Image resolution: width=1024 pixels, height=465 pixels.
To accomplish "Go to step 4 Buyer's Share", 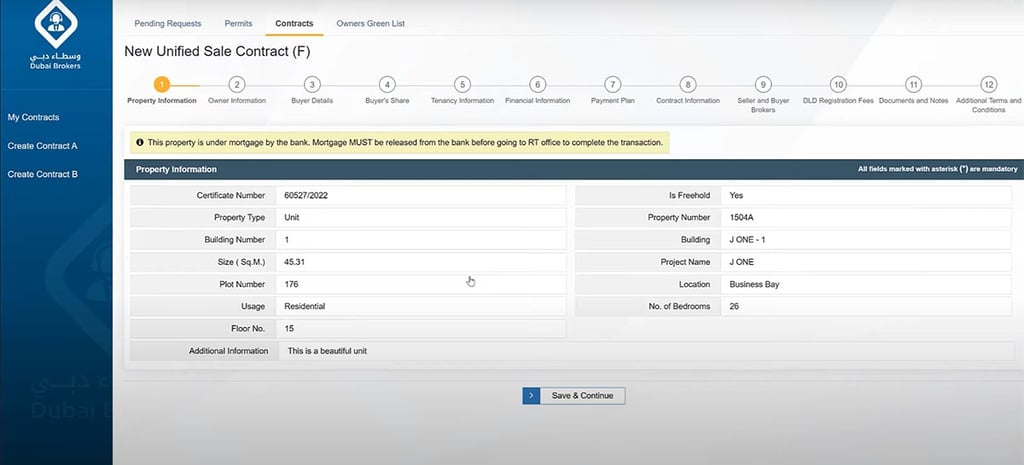I will (387, 85).
